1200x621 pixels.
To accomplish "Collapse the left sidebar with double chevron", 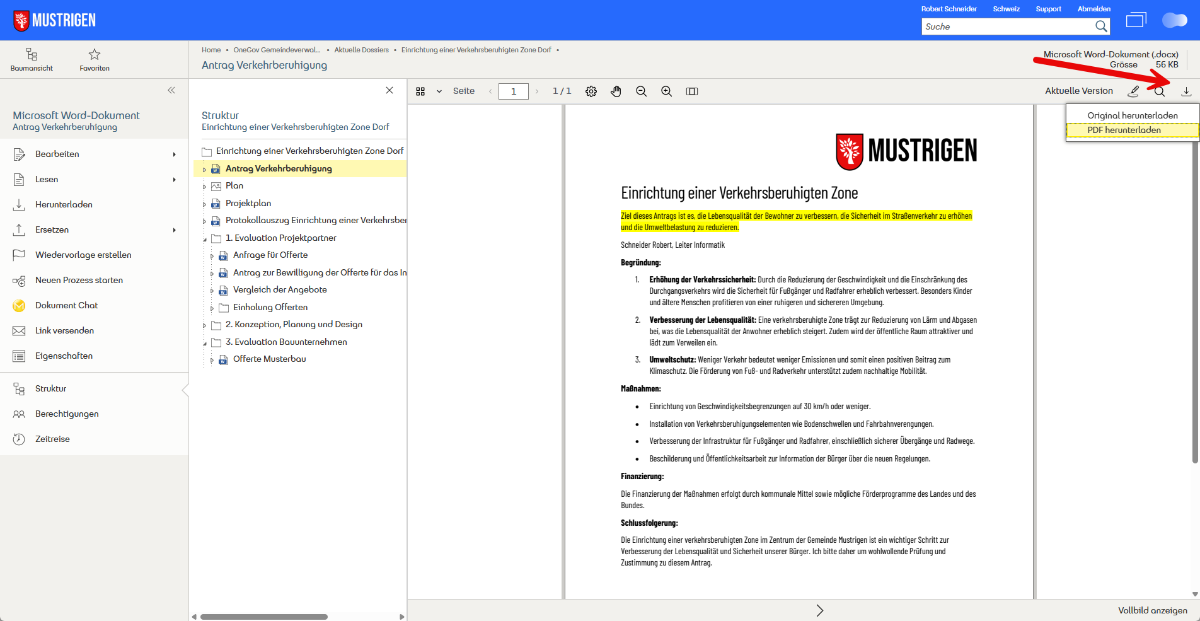I will [x=171, y=90].
